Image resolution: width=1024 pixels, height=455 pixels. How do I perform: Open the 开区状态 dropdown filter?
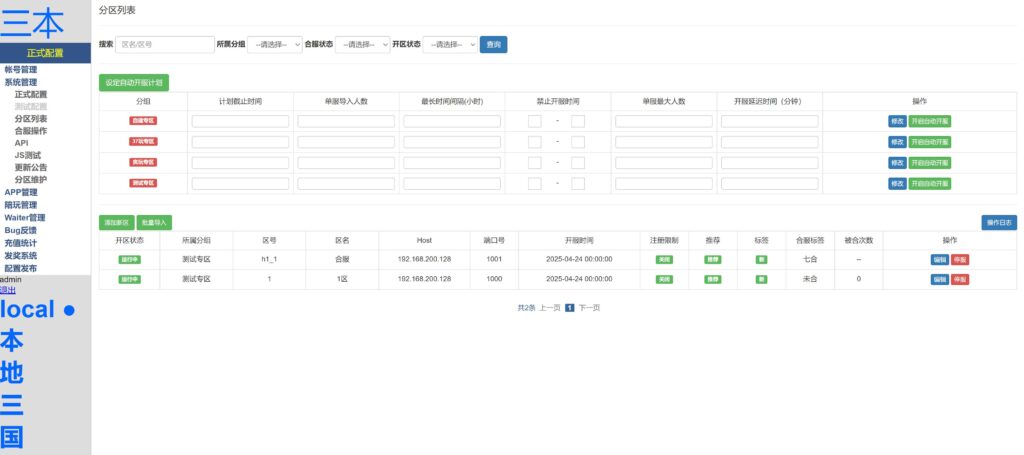point(450,45)
